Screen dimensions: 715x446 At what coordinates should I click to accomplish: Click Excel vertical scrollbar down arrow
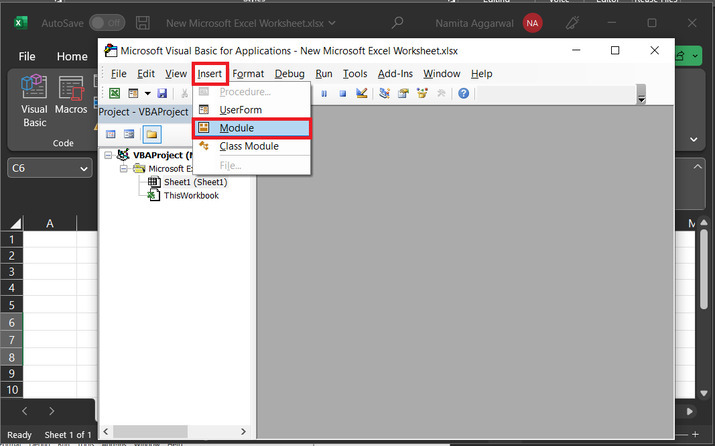[x=704, y=393]
